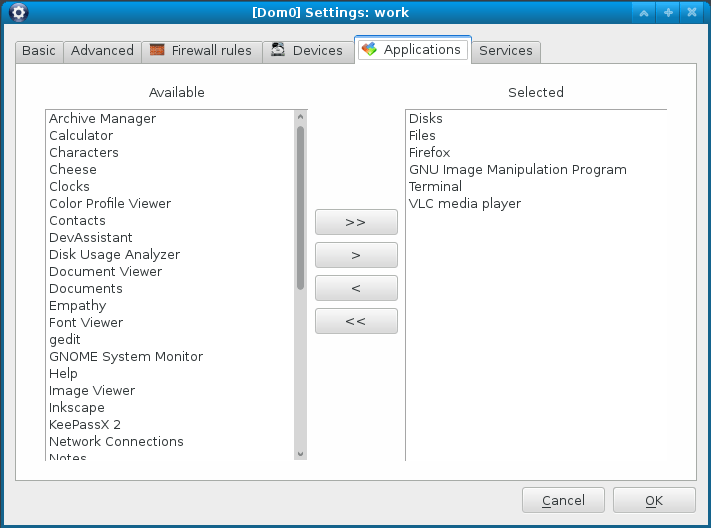Select Archive Manager in Available list
Viewport: 711px width, 528px height.
tap(103, 119)
